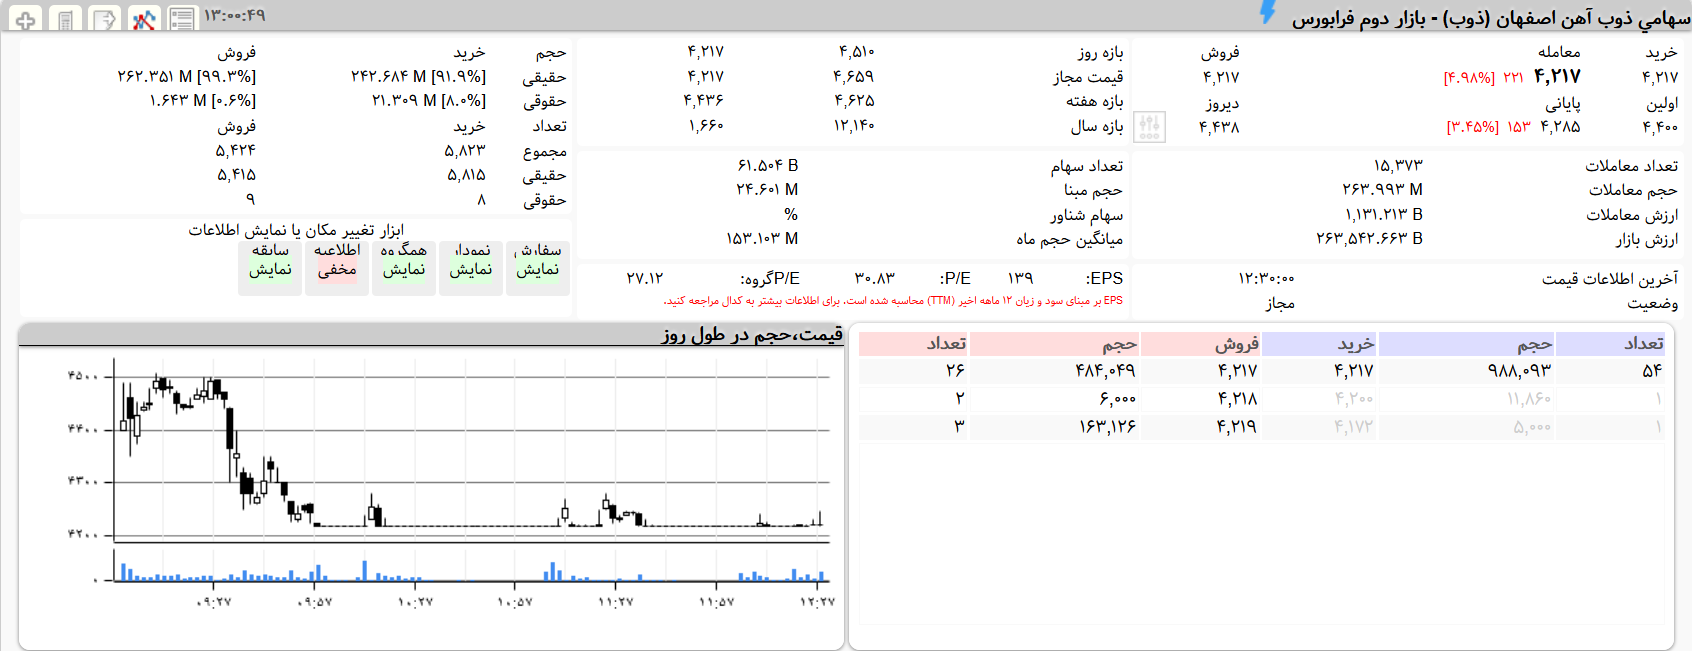This screenshot has width=1692, height=651.
Task: Click حقیقی buy volume ۲۴۲.۶۸۴ M [۹۱.۹%]
Action: [418, 76]
